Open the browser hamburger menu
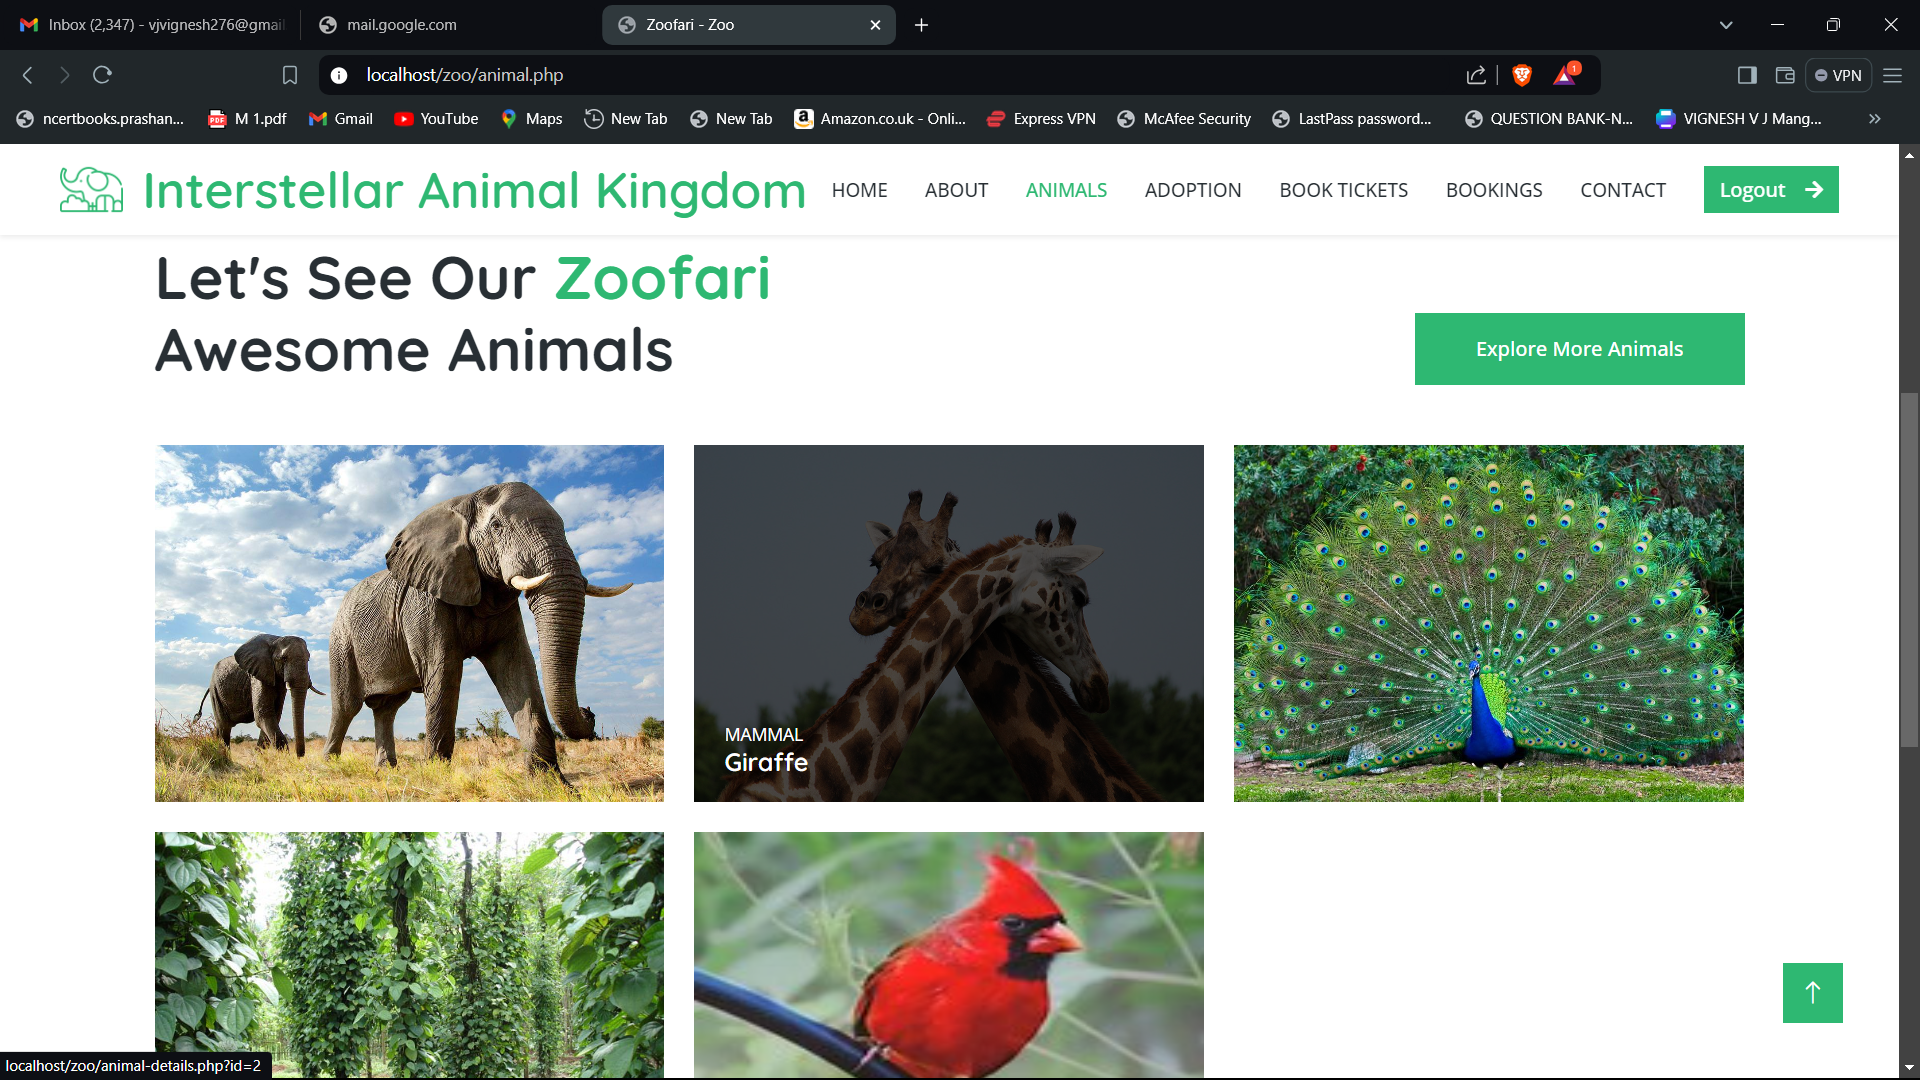 (x=1892, y=75)
